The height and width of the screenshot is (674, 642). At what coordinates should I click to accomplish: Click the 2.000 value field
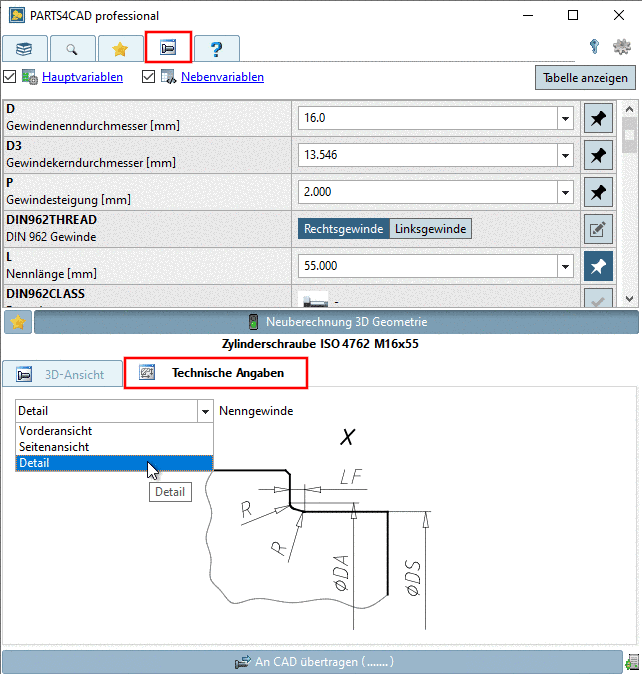pyautogui.click(x=428, y=192)
